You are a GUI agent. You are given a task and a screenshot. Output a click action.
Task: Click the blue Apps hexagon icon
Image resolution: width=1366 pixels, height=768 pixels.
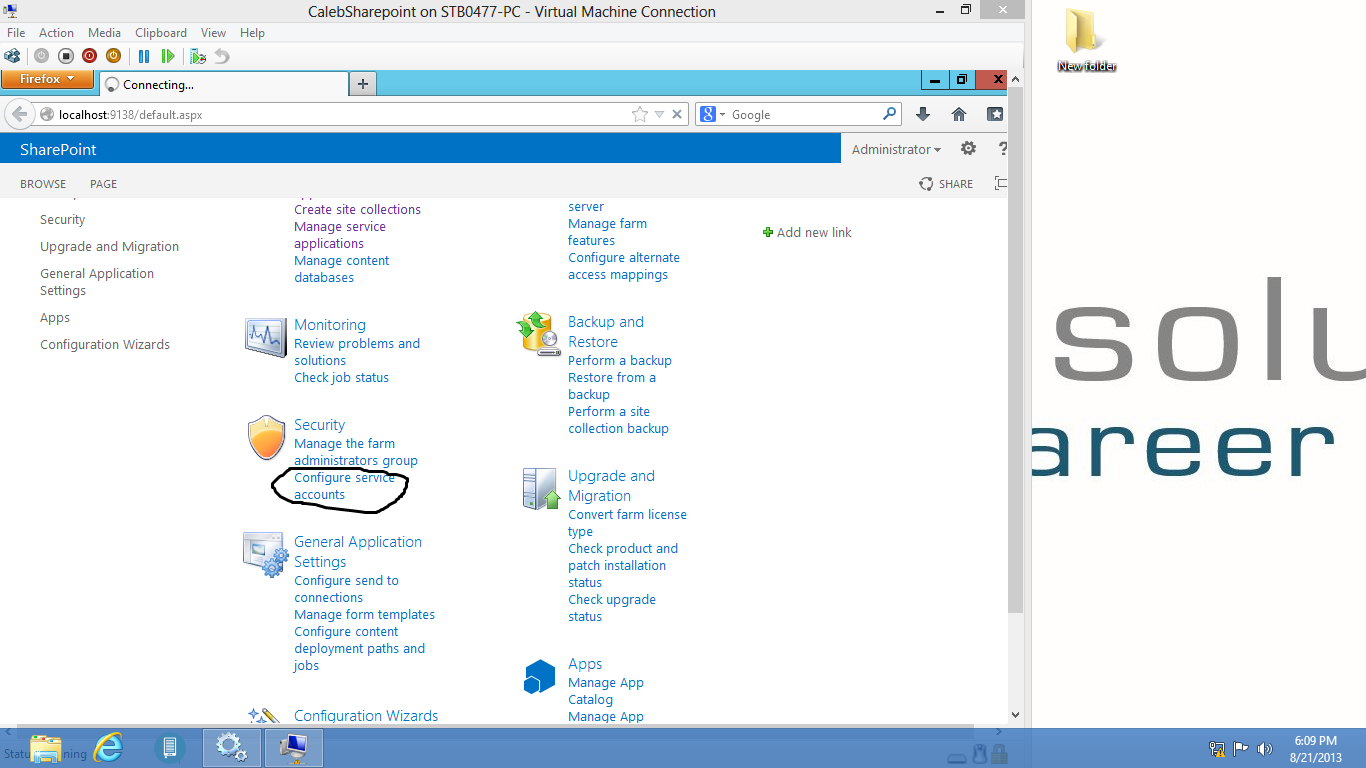click(539, 677)
